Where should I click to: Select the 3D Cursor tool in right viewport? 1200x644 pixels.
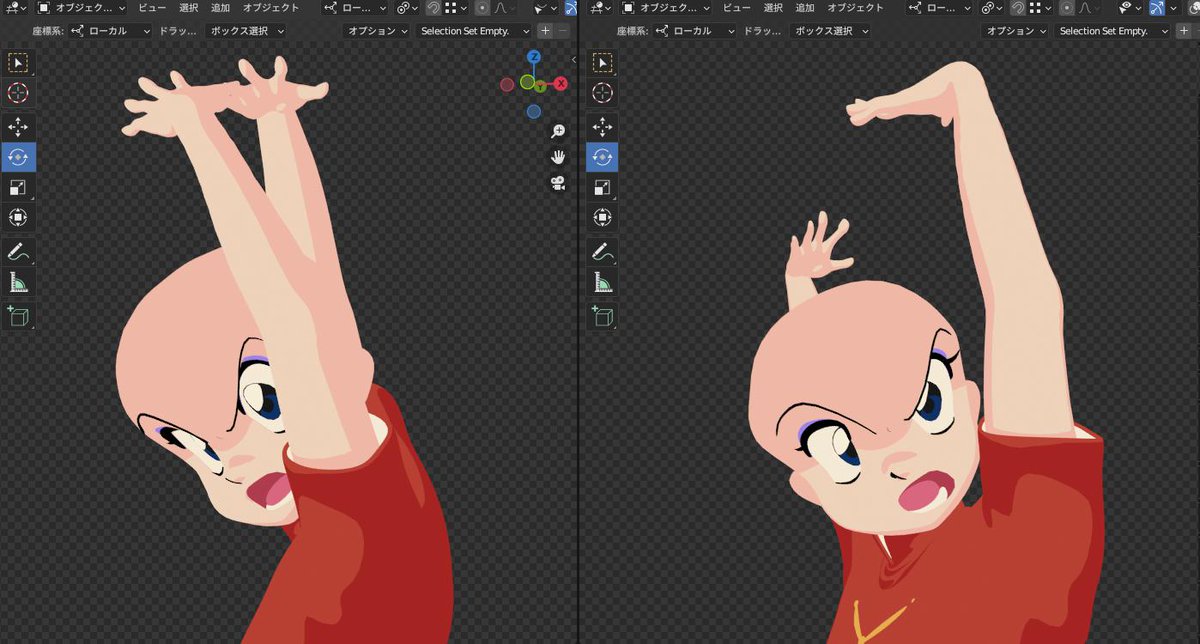pyautogui.click(x=603, y=93)
